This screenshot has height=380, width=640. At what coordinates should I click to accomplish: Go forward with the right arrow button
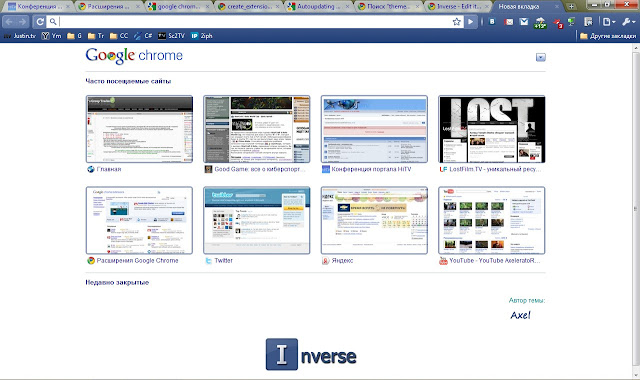pyautogui.click(x=22, y=22)
